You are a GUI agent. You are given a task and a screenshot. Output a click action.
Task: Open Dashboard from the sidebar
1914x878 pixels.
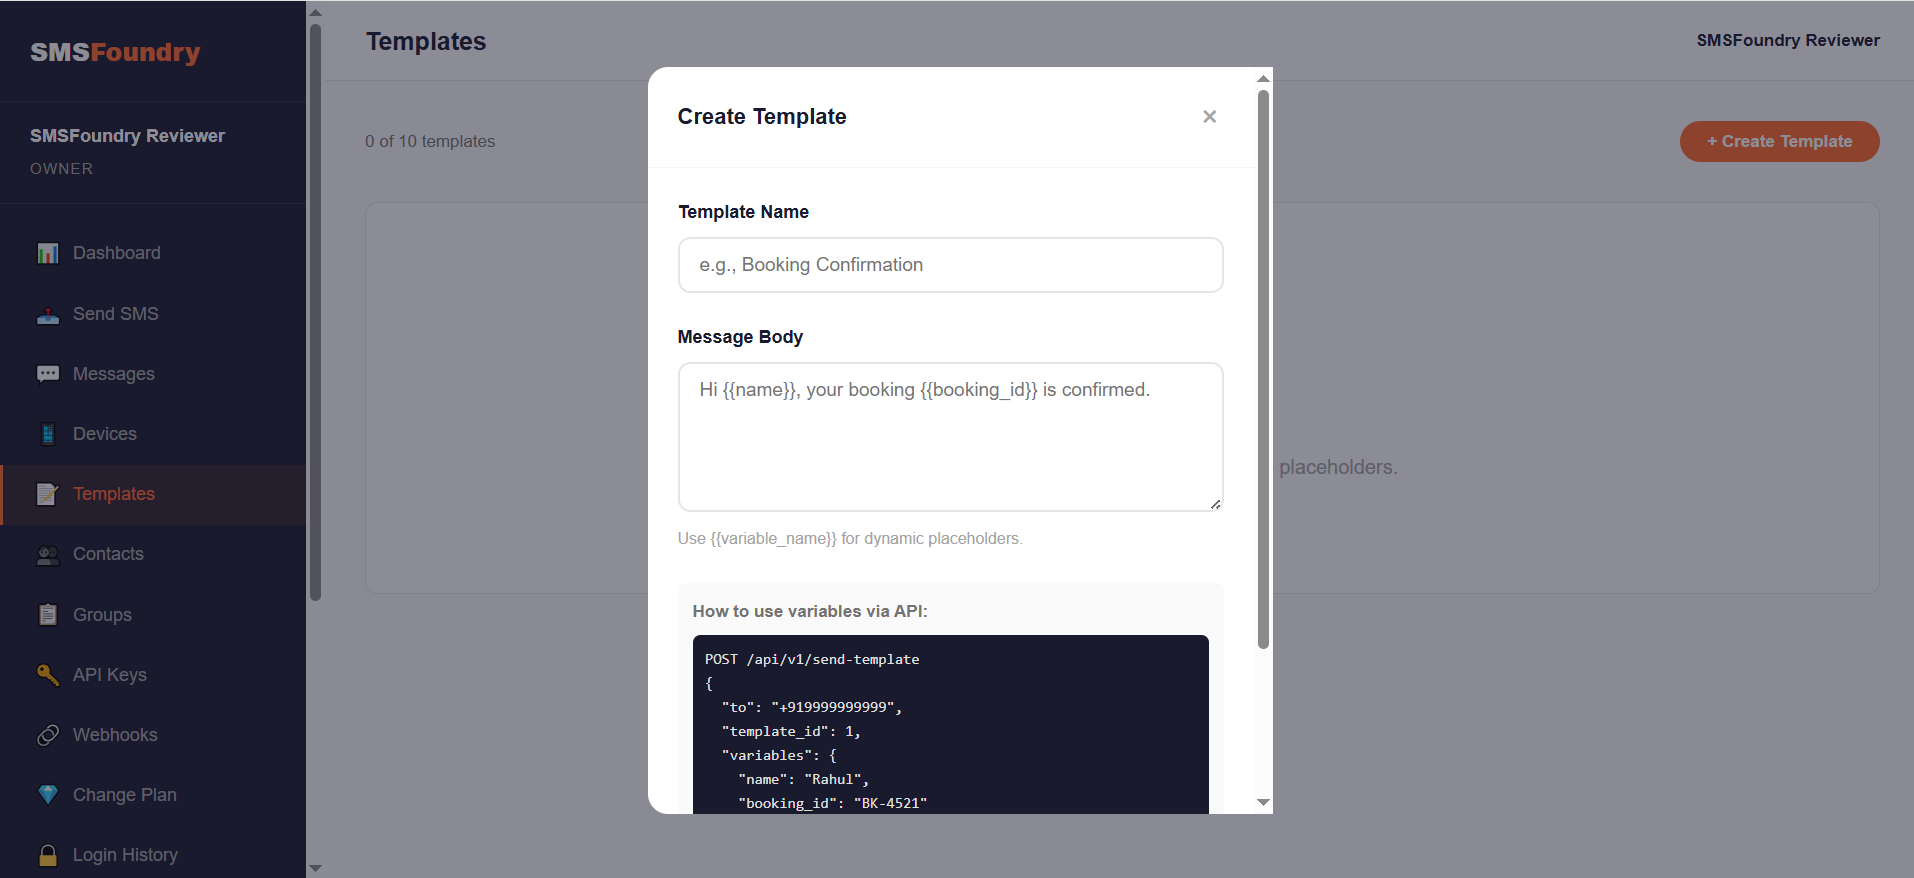(153, 253)
